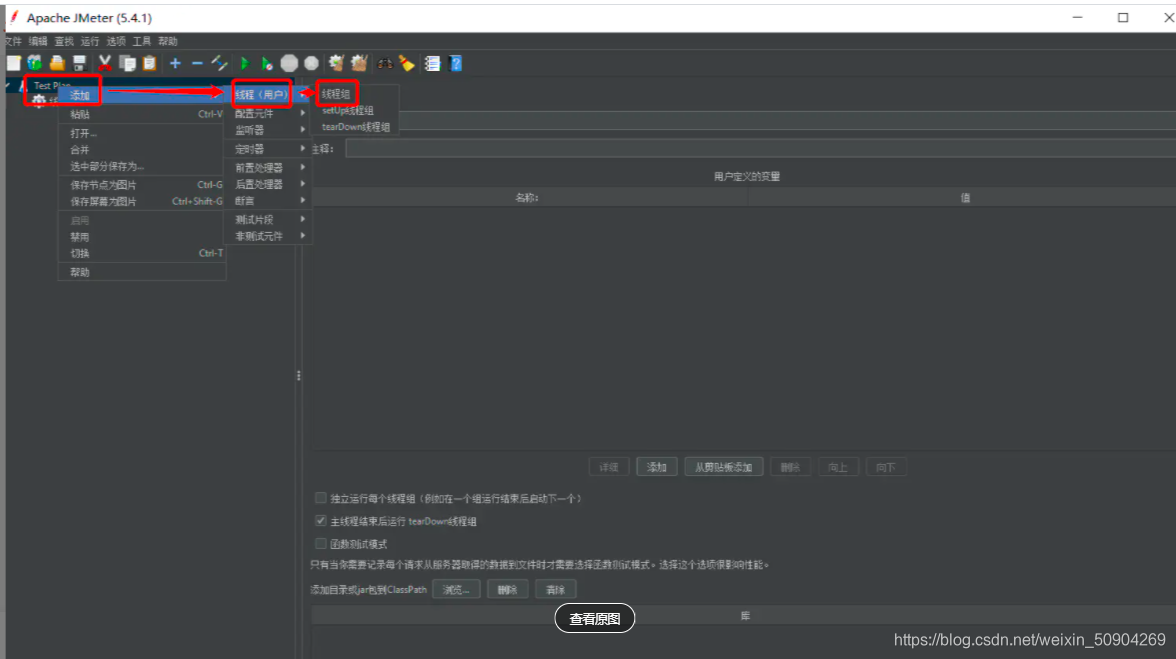Choose 选中部分保存为... in the context menu

pyautogui.click(x=142, y=166)
